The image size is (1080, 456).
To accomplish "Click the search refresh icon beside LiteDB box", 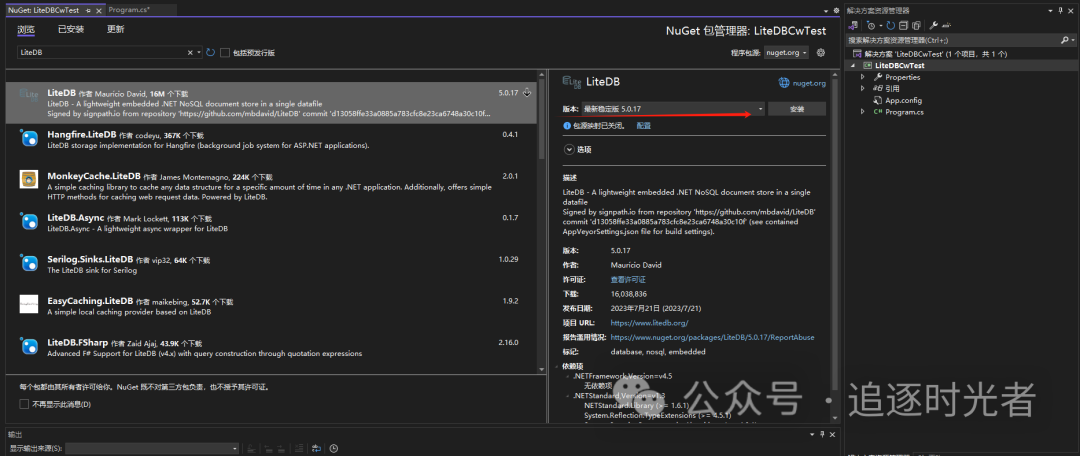I will (x=211, y=52).
